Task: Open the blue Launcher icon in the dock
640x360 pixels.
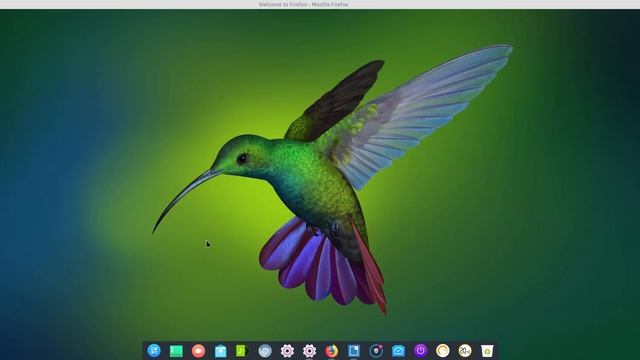Action: tap(154, 351)
